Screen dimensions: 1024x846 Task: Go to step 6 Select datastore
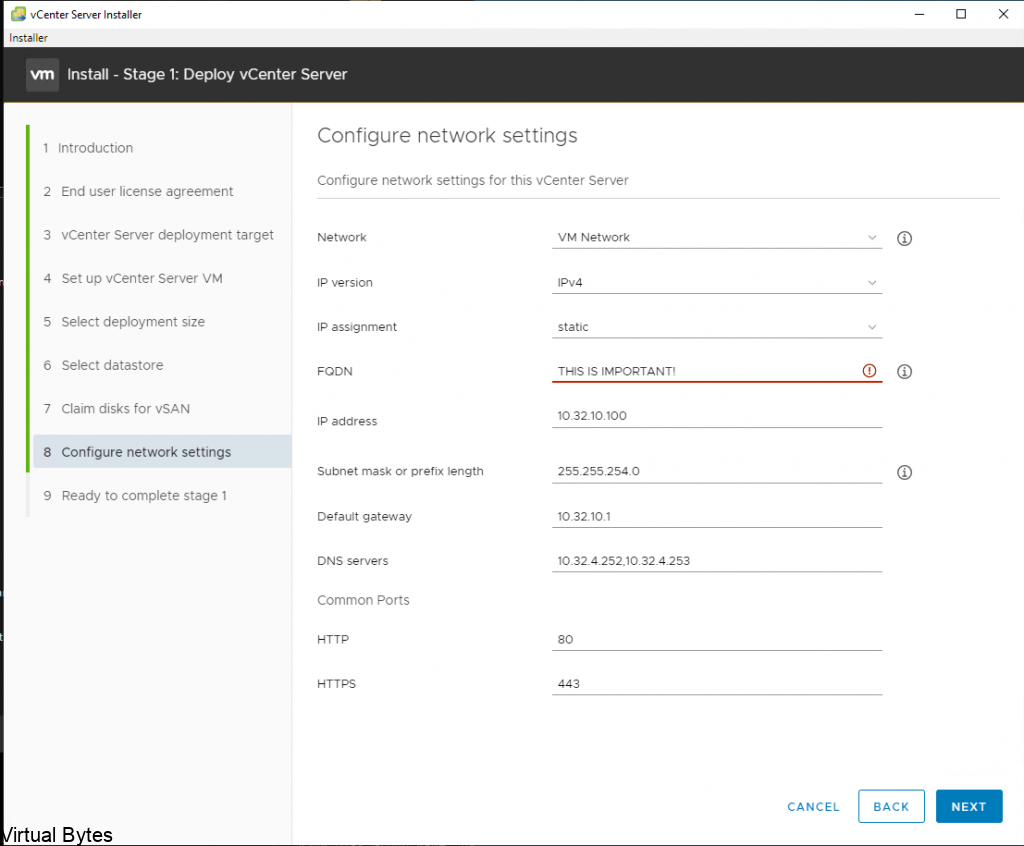click(x=103, y=365)
